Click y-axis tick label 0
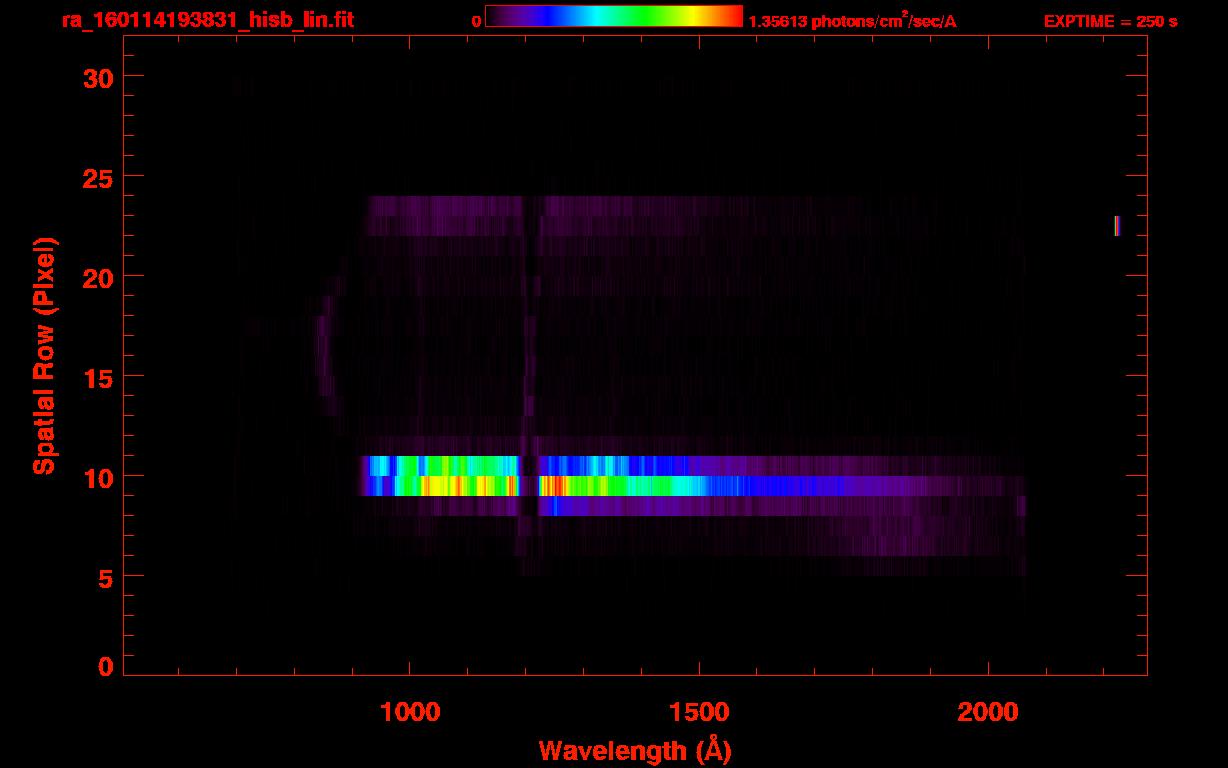The width and height of the screenshot is (1228, 768). coord(105,667)
